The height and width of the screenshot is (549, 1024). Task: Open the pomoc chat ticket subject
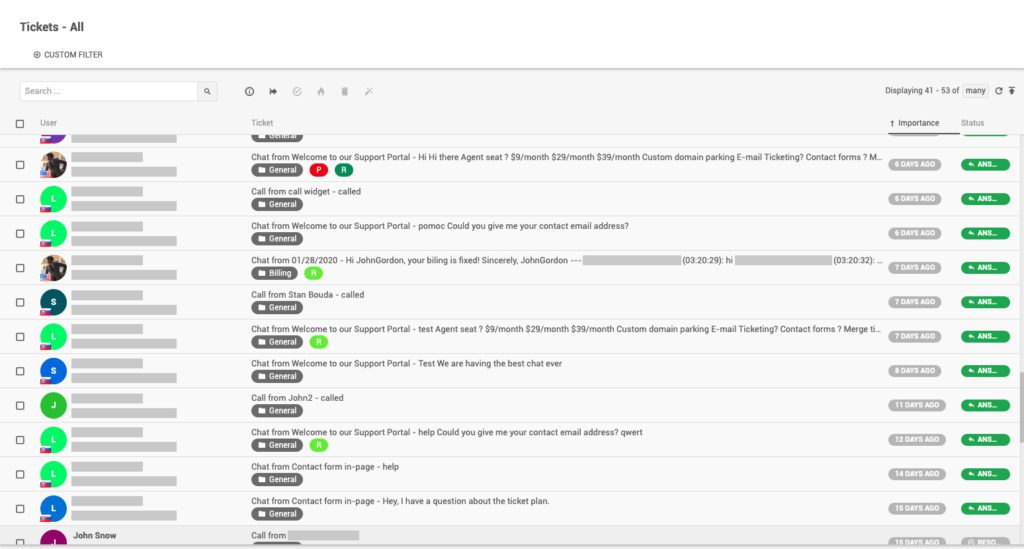(440, 226)
